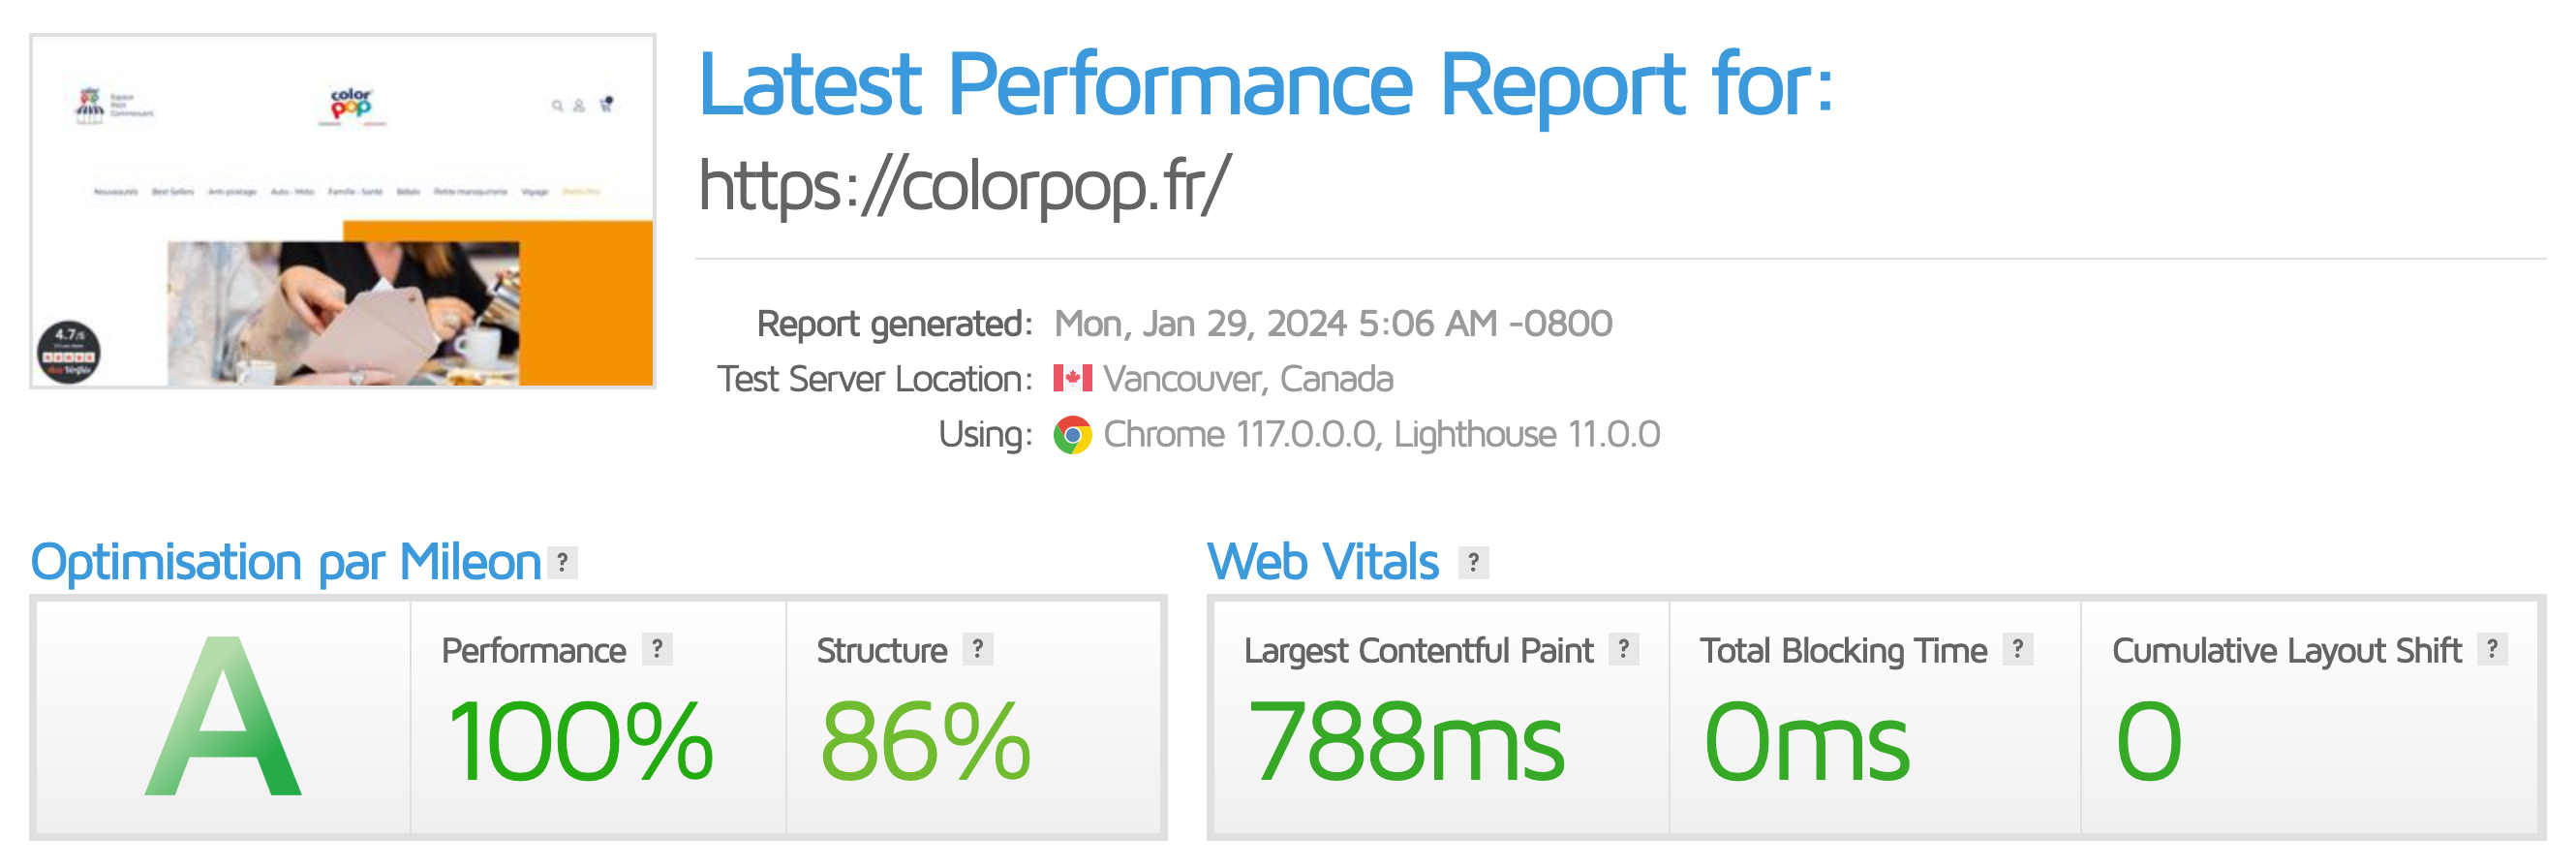Screen dimensions: 2576x868
Task: Click the Cumulative Layout Shift question mark
Action: click(2495, 650)
